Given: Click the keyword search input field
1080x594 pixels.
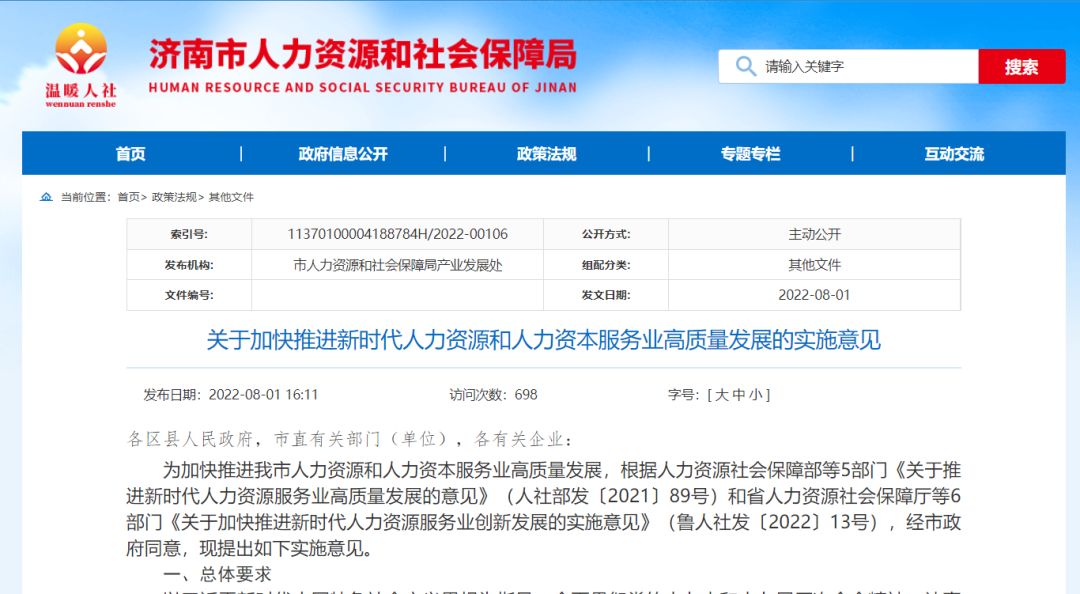Looking at the screenshot, I should (x=849, y=66).
